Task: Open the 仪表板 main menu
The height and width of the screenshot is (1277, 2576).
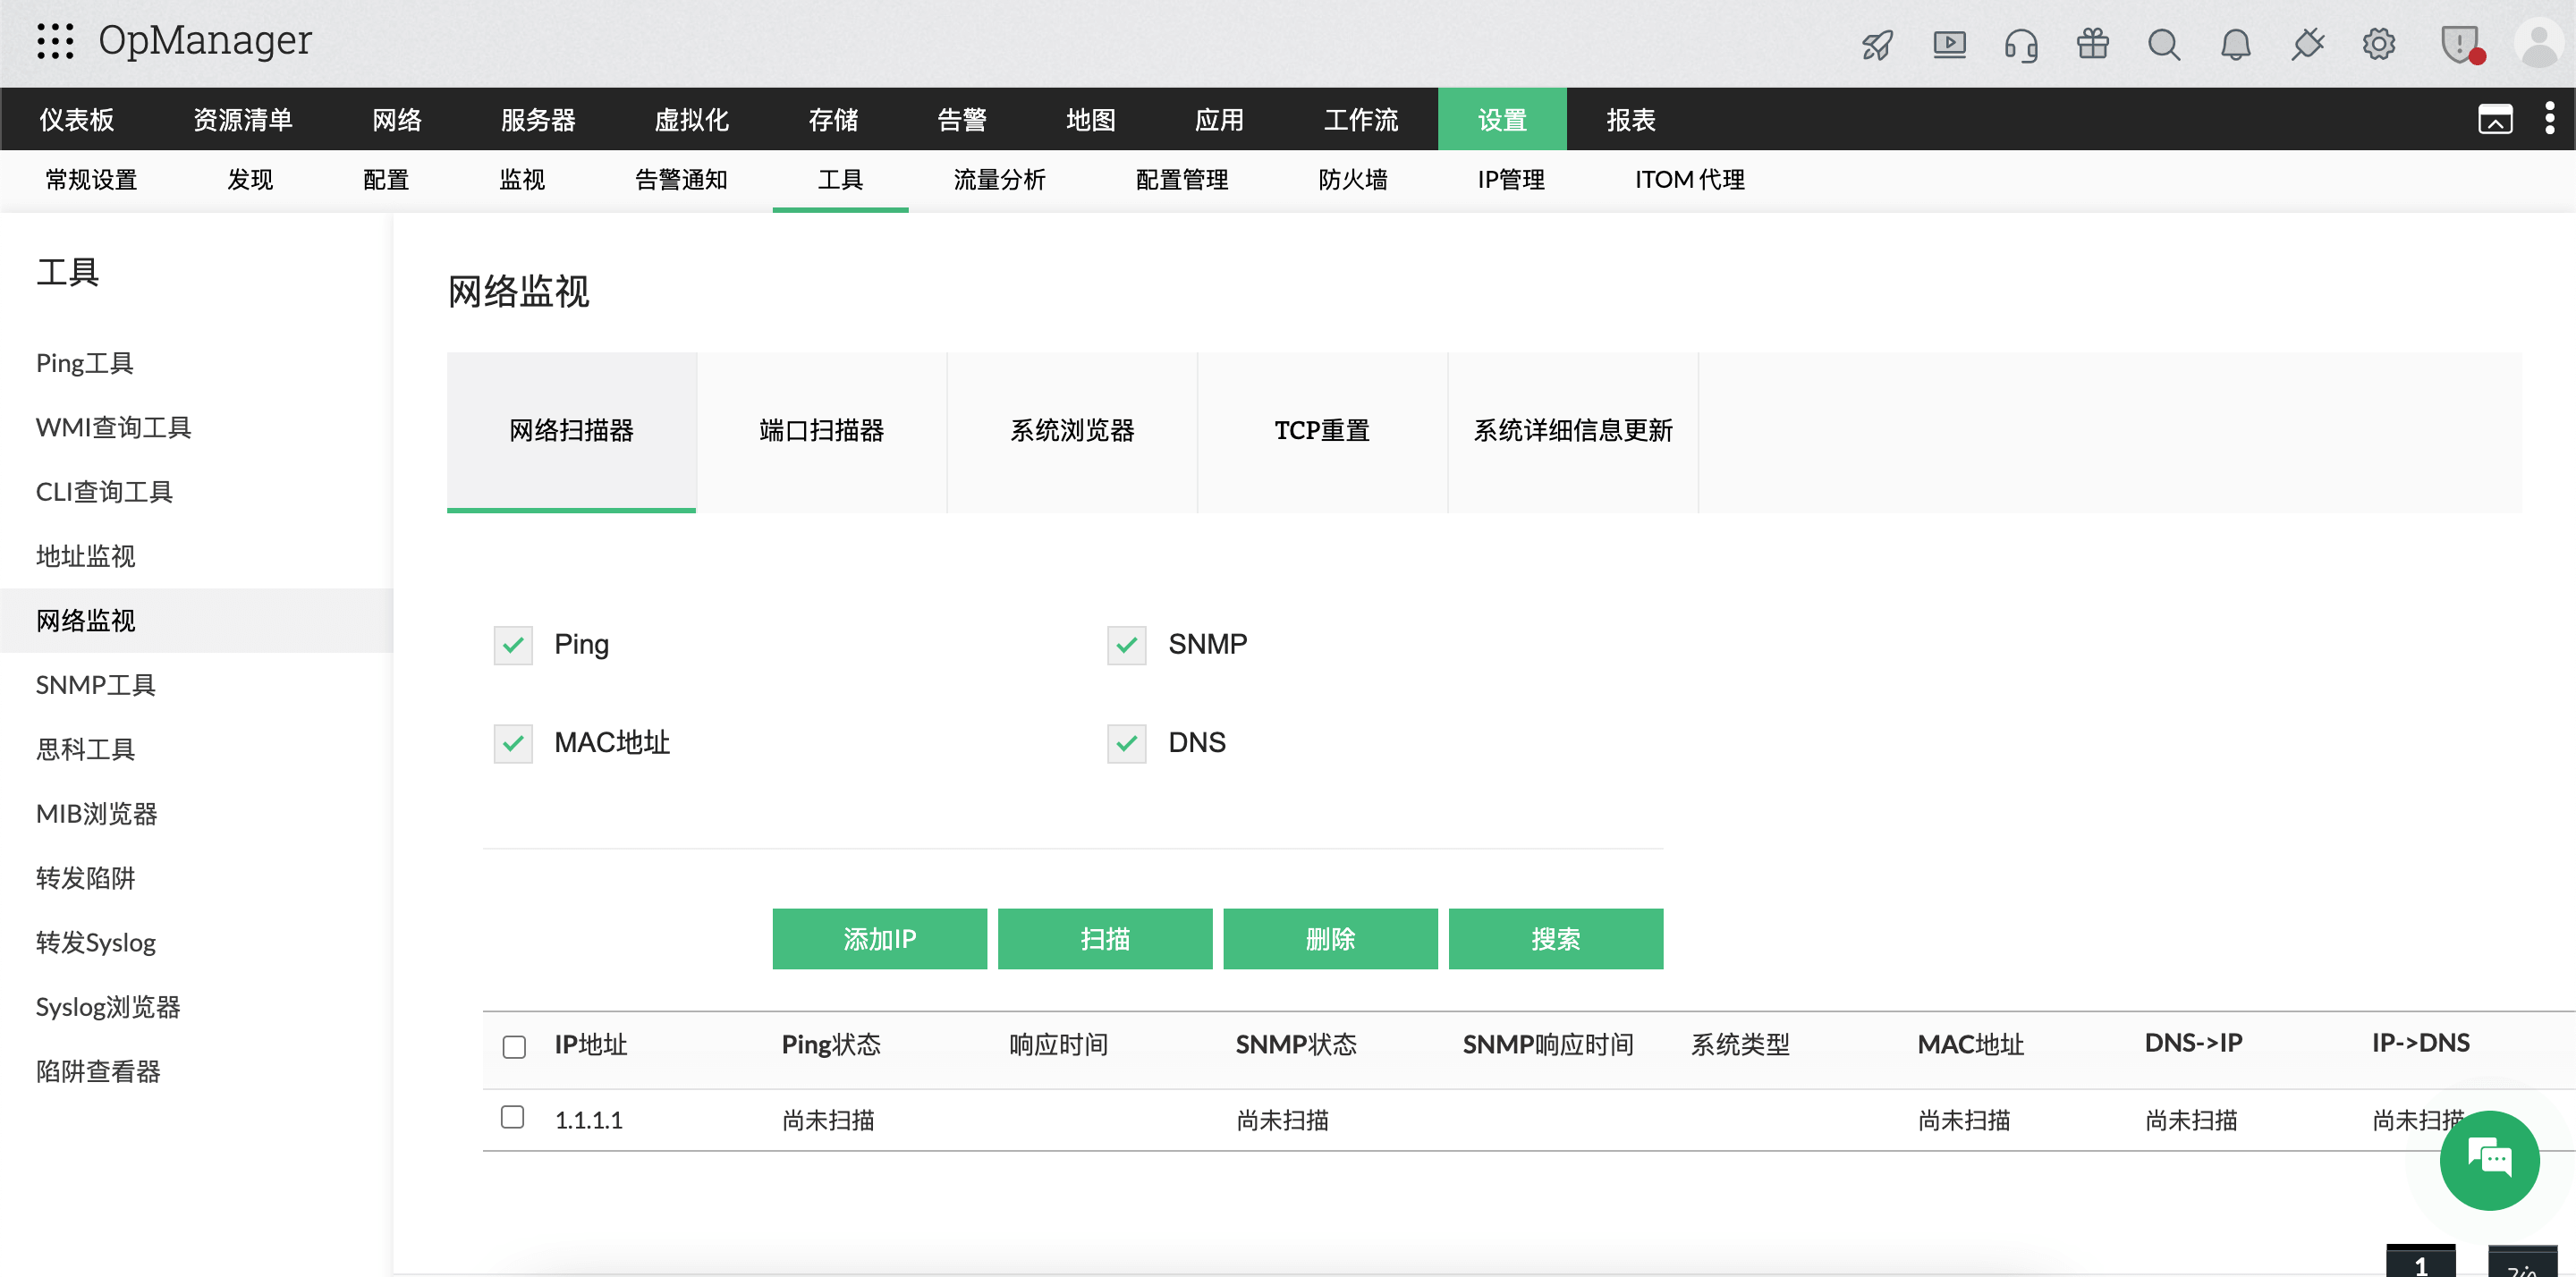Action: [x=77, y=119]
